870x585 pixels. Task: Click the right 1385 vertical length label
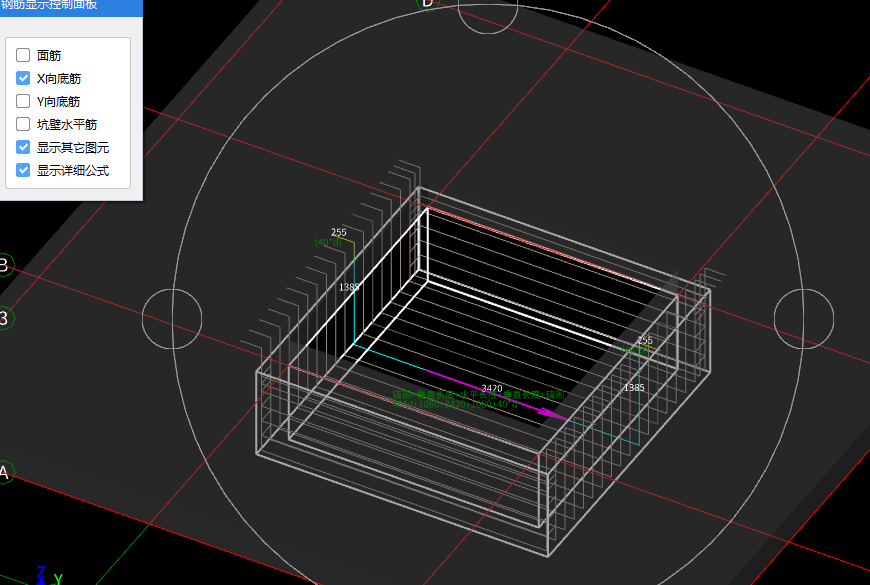[x=634, y=387]
